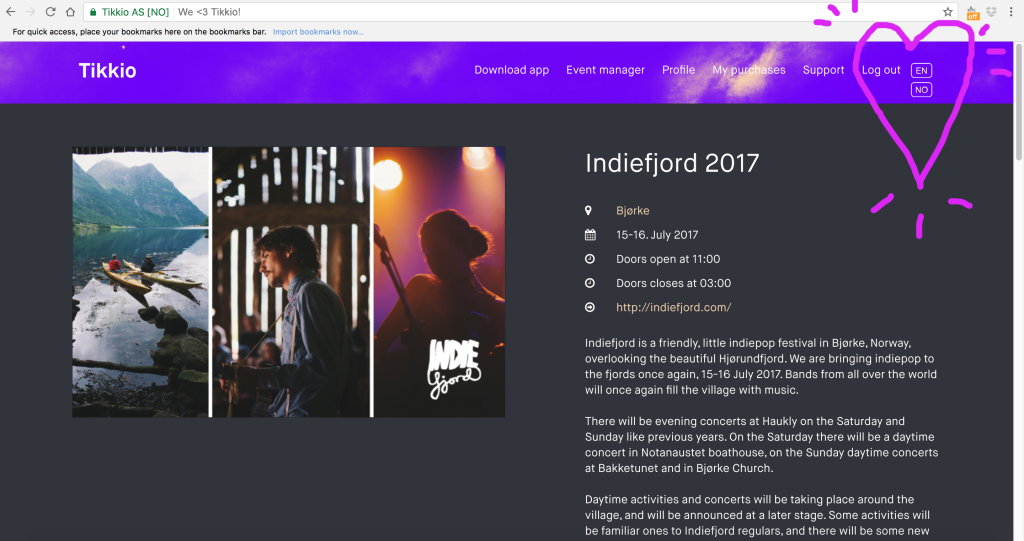Open Event manager page
Viewport: 1024px width, 541px height.
coord(605,70)
